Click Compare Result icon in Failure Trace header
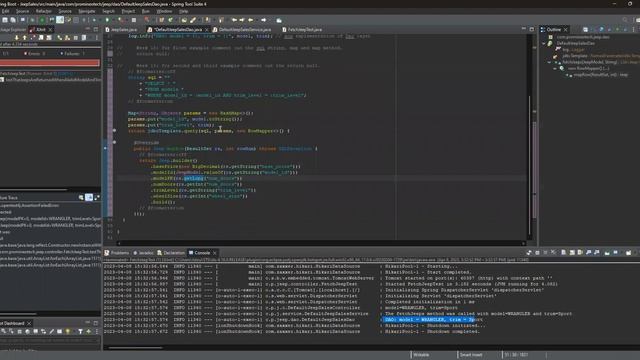 (x=97, y=198)
